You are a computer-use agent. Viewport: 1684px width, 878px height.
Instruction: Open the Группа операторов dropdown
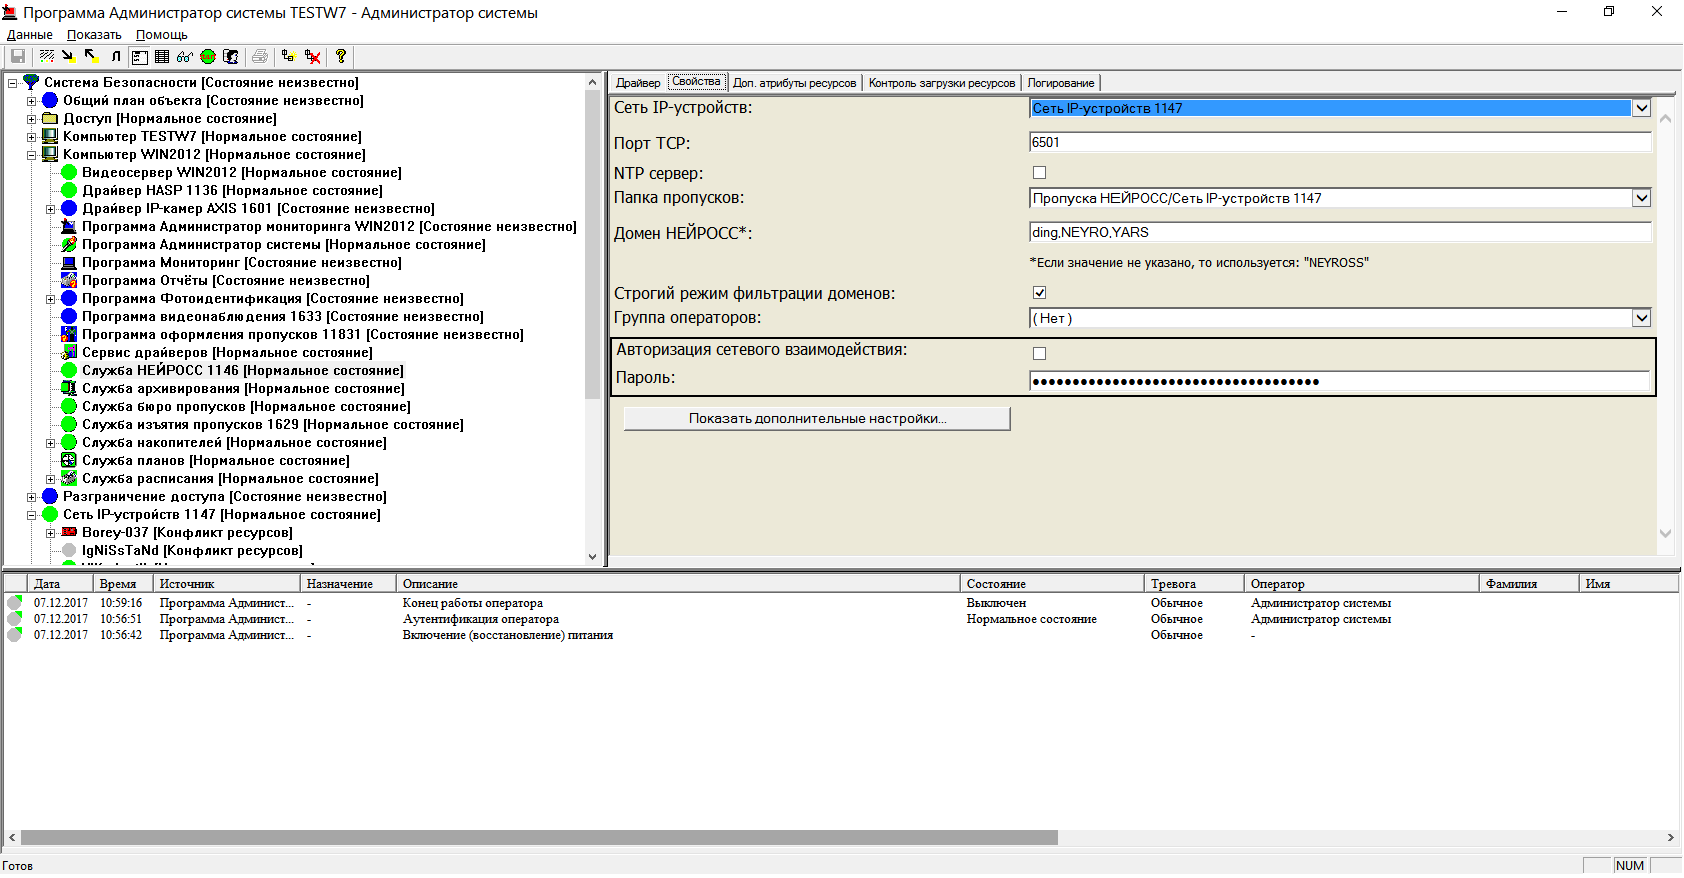[1641, 318]
